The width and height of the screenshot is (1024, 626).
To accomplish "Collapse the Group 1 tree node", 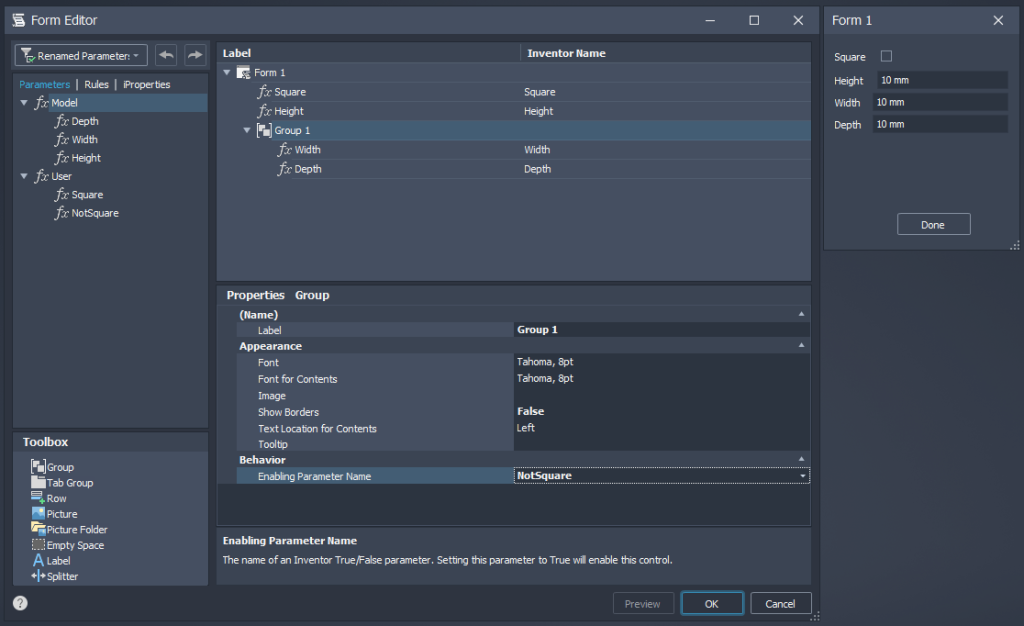I will click(x=247, y=131).
